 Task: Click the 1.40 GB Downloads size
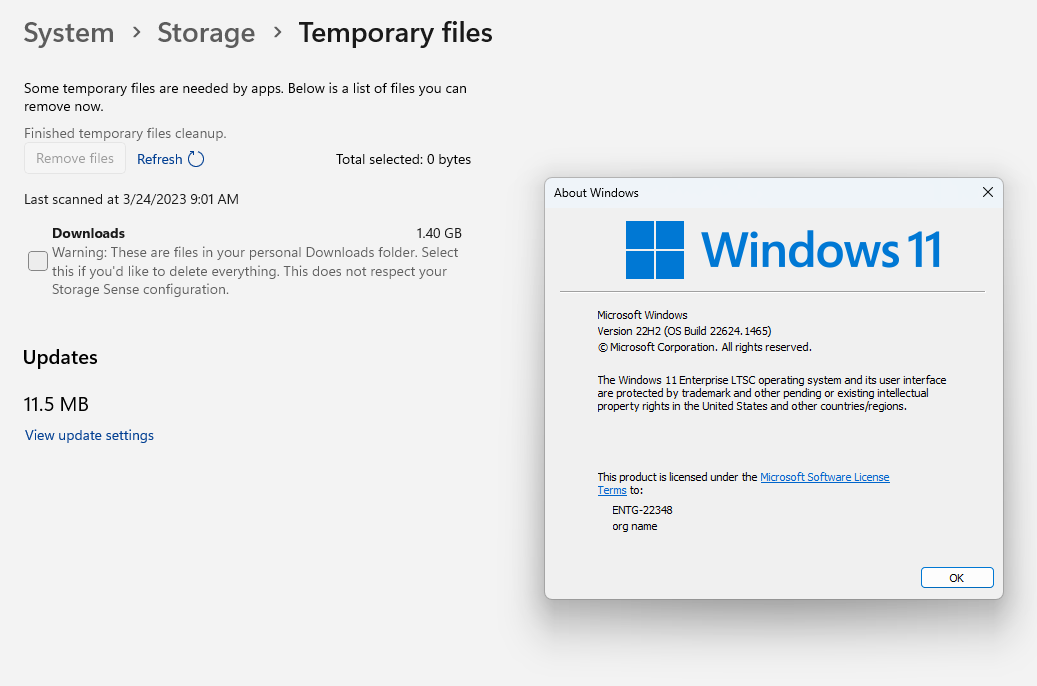pyautogui.click(x=438, y=233)
